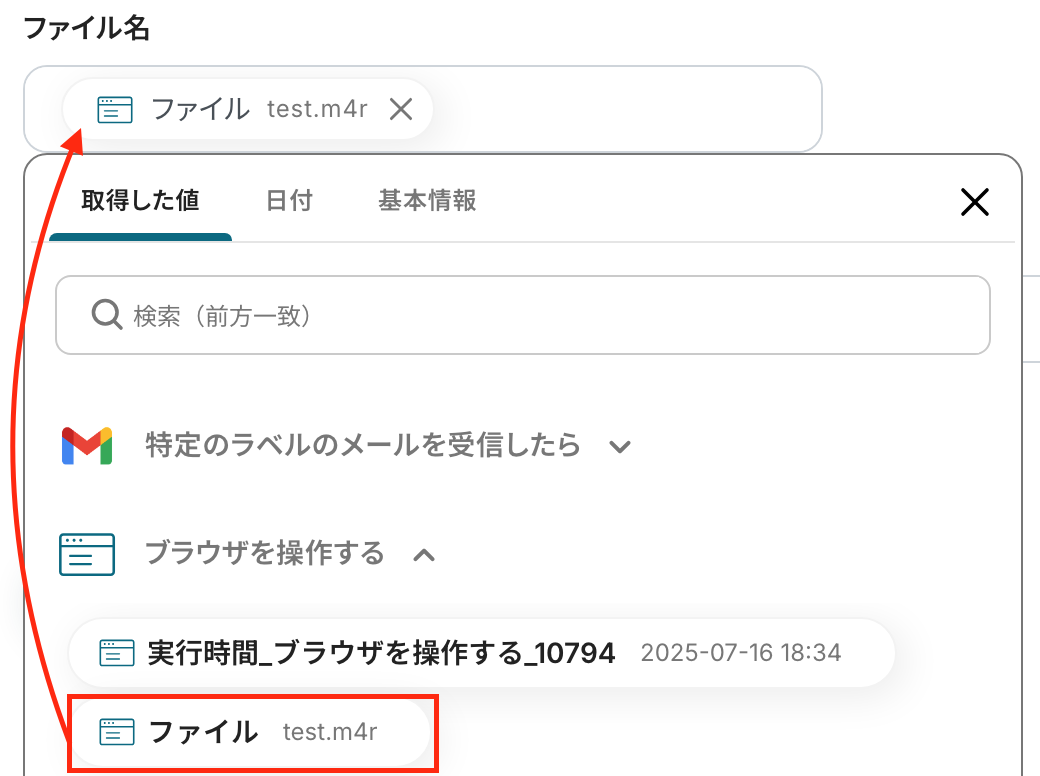Click the 特定のラベルのメールを受信したら label
The width and height of the screenshot is (1040, 776).
point(362,445)
